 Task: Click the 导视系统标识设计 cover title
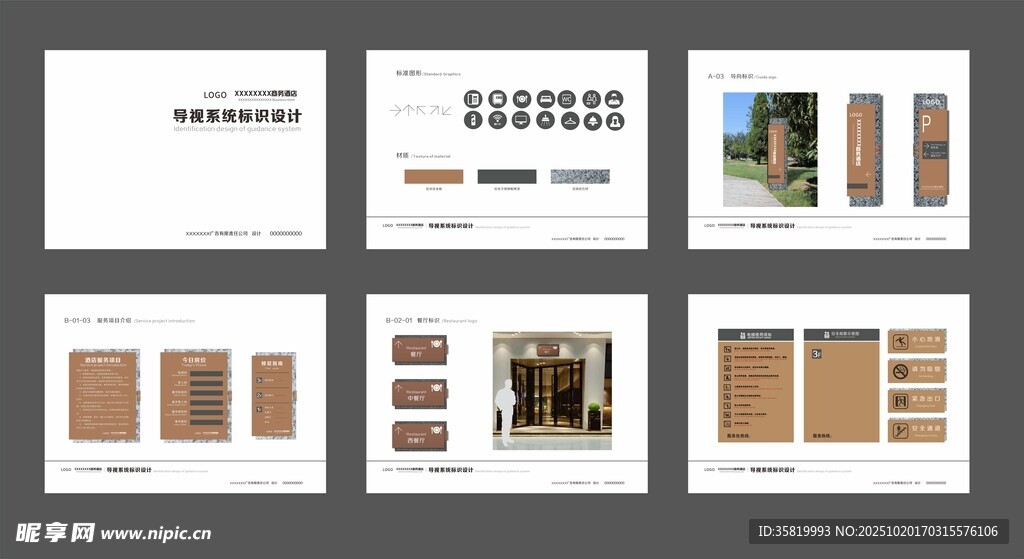(237, 116)
